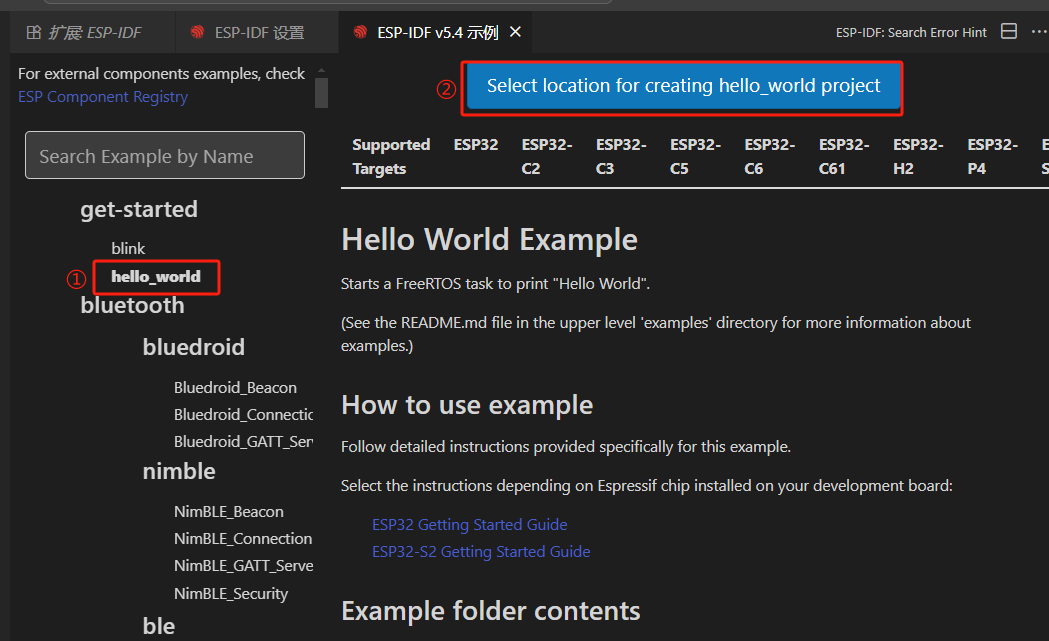
Task: Click the Espressif logo on the 示例 tab
Action: (x=359, y=31)
